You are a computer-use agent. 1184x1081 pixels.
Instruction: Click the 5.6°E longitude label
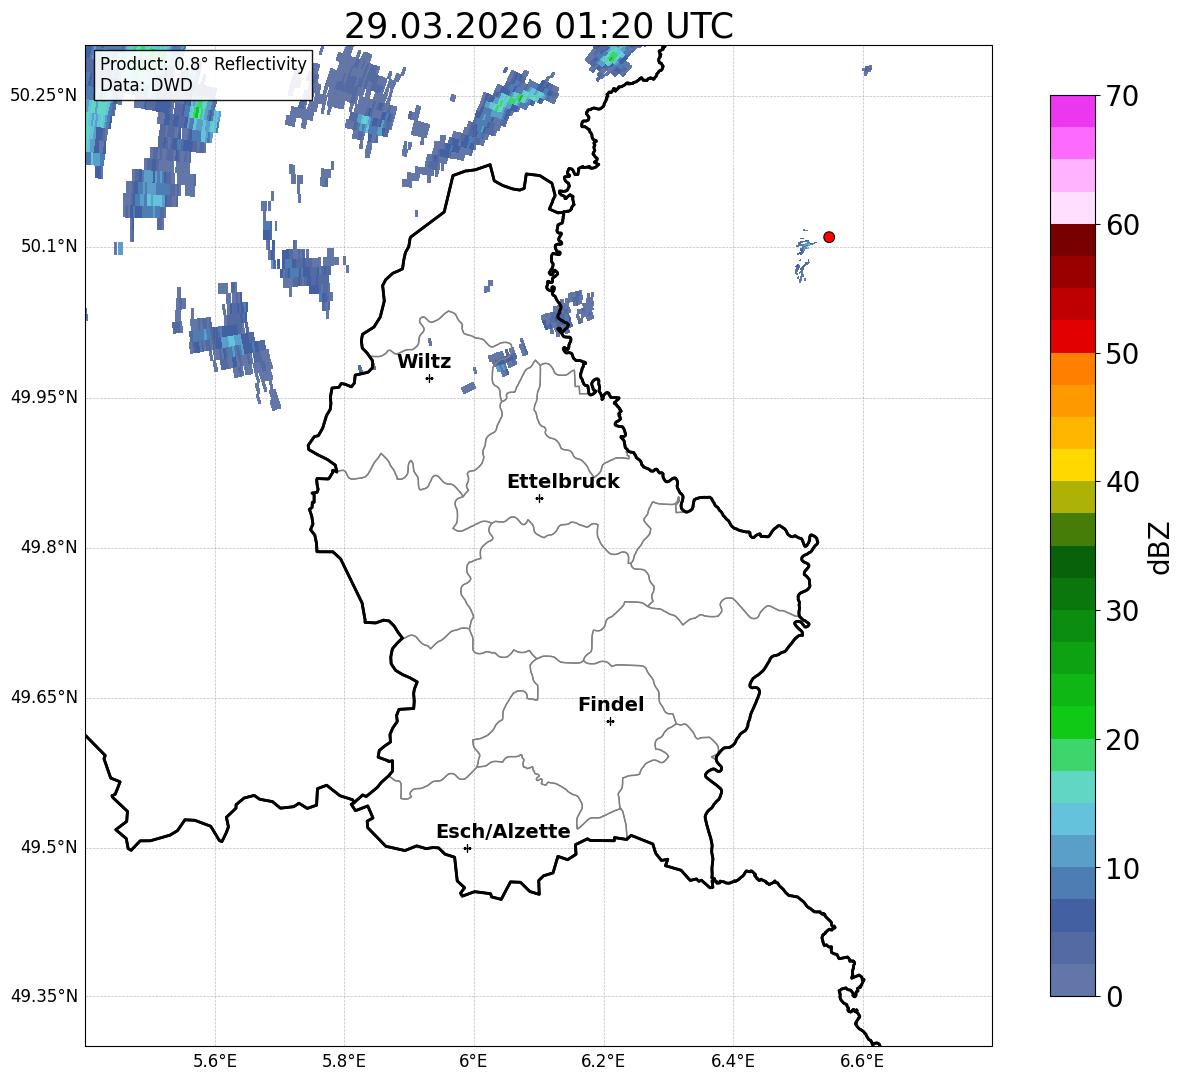[x=215, y=1061]
